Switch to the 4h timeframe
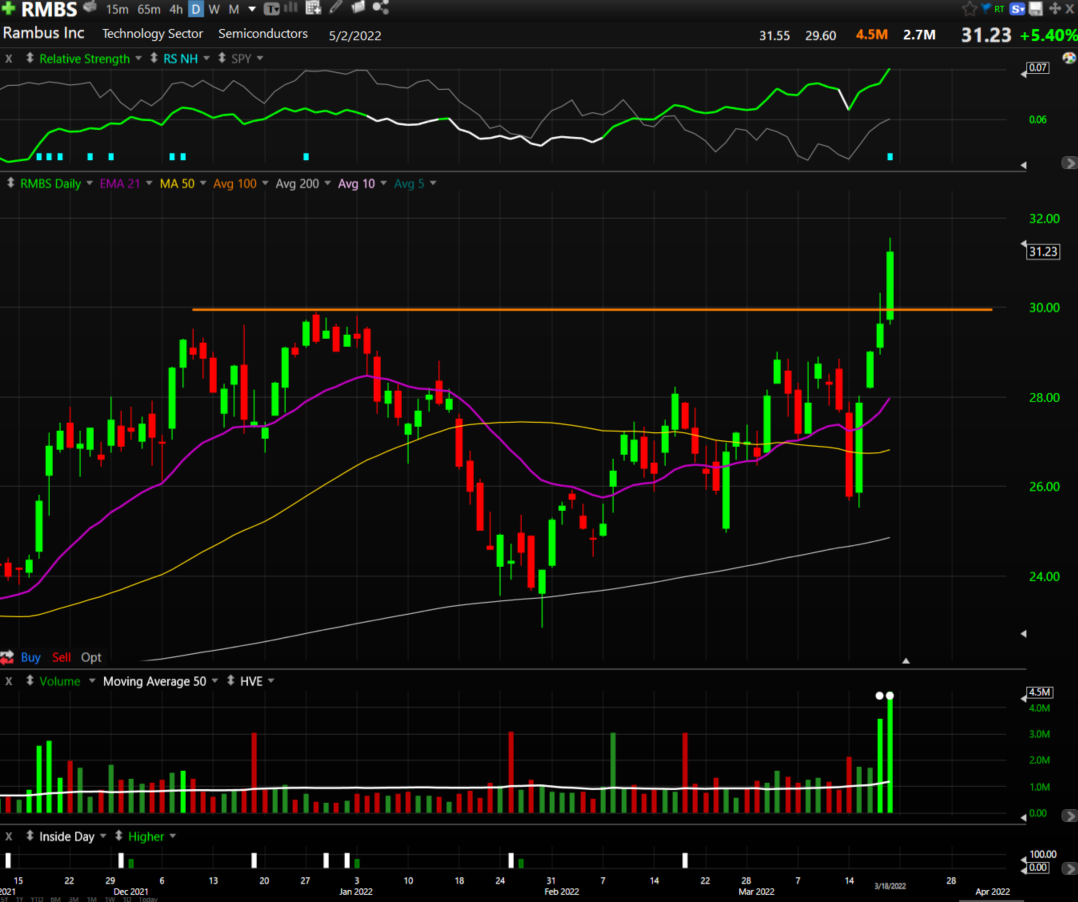 coord(176,9)
